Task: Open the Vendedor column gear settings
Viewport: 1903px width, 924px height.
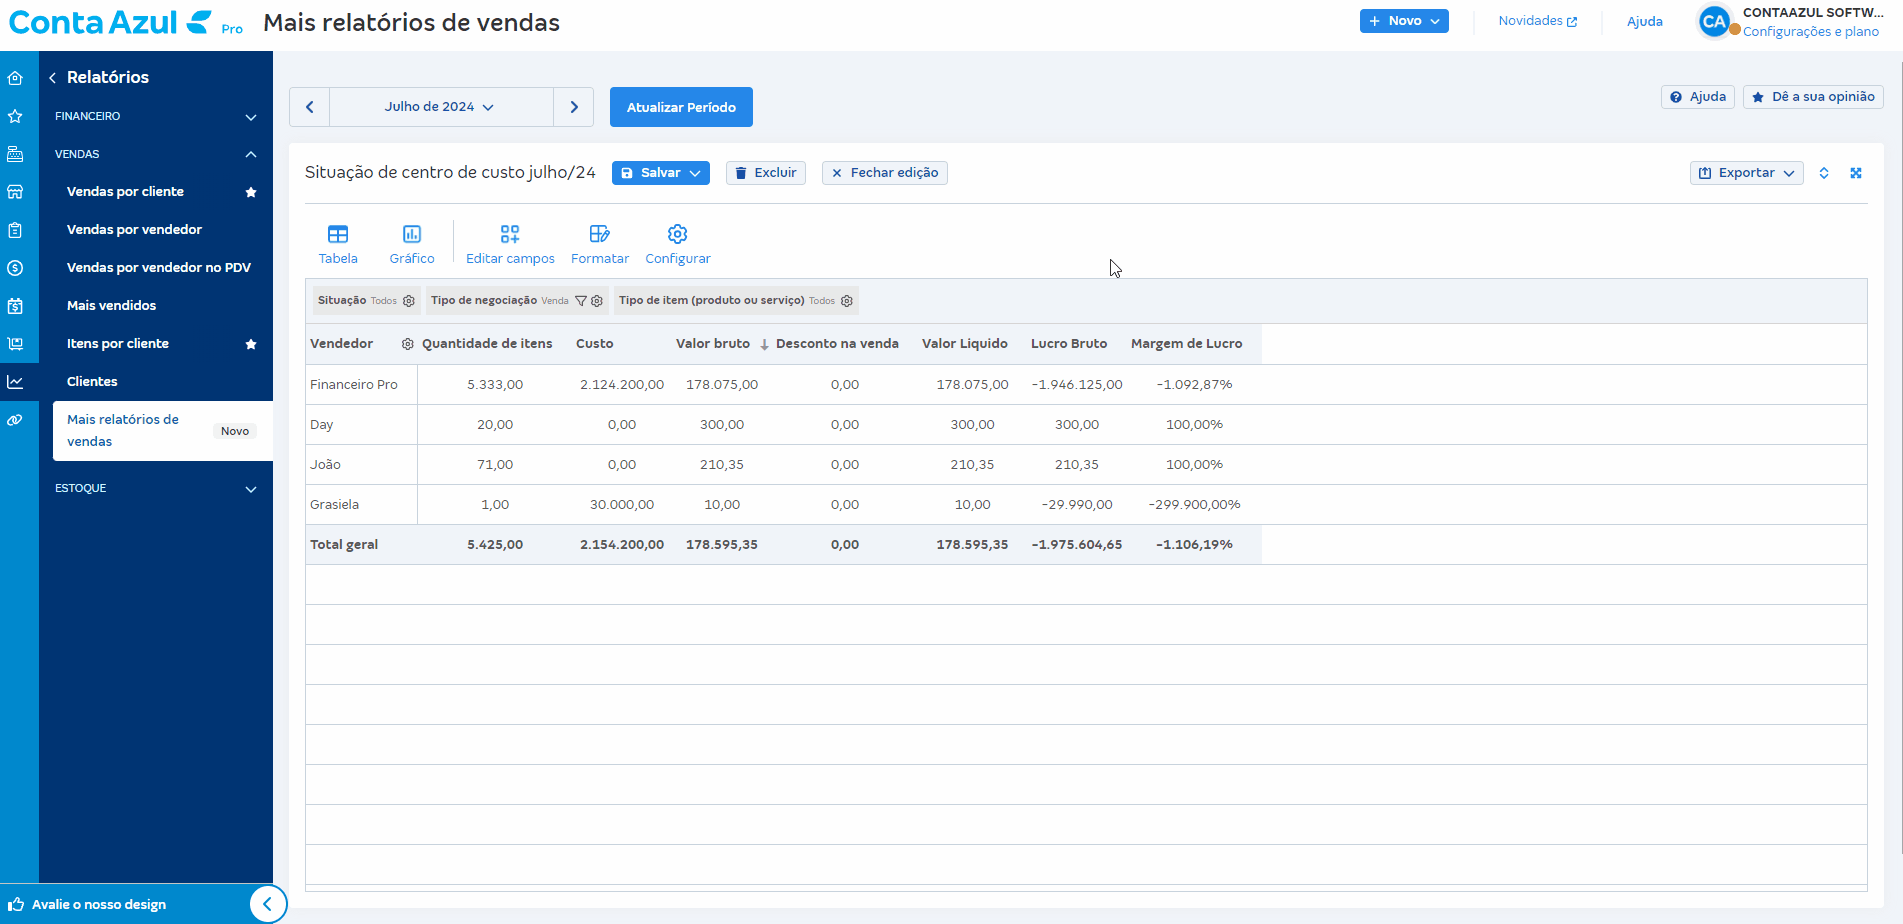Action: pos(408,344)
